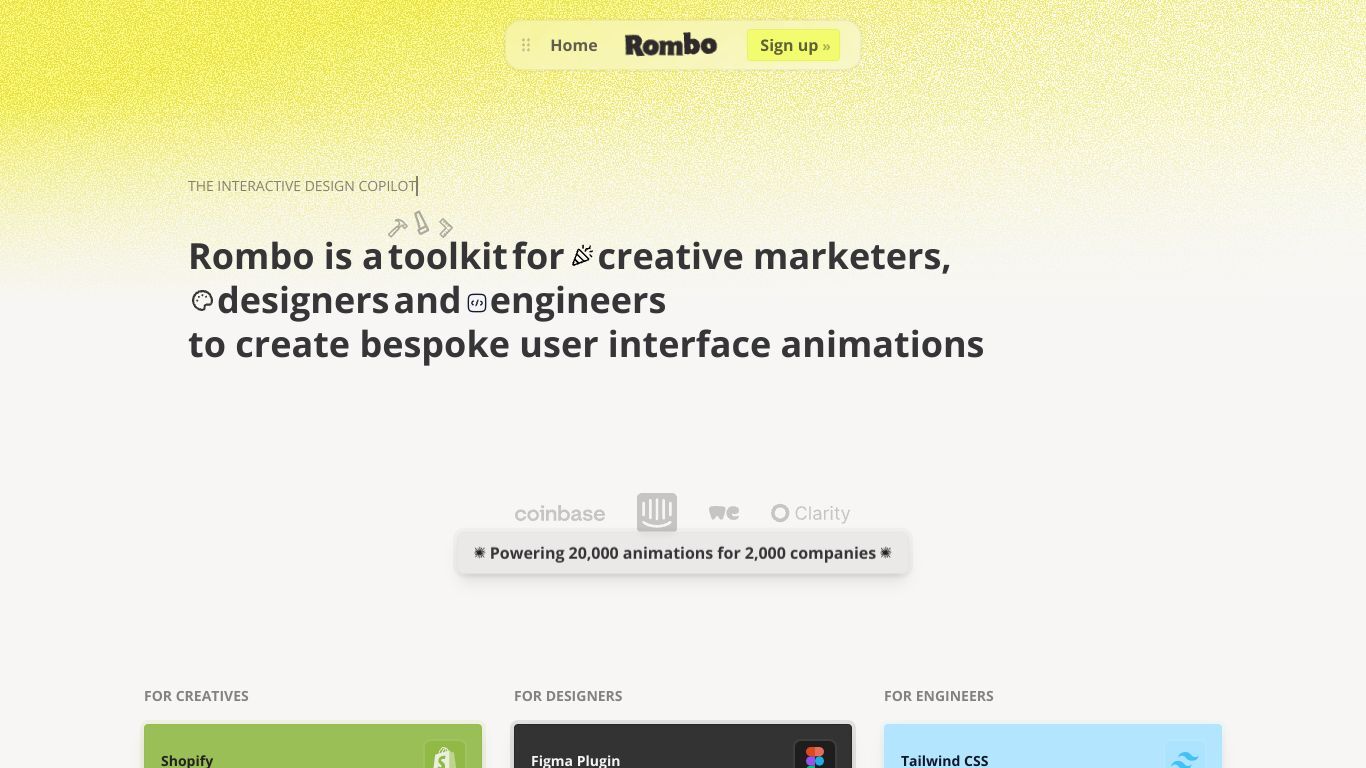Click 'FOR ENGINEERS' heading
Screen dimensions: 1366x768
(939, 696)
